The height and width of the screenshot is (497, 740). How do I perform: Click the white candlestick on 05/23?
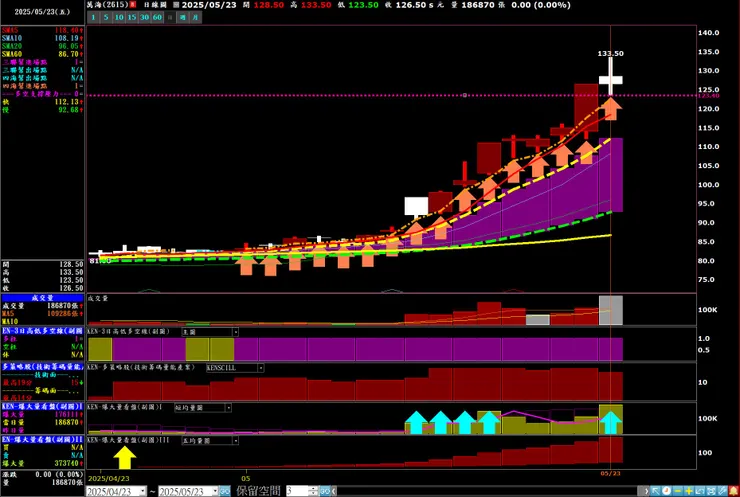611,80
